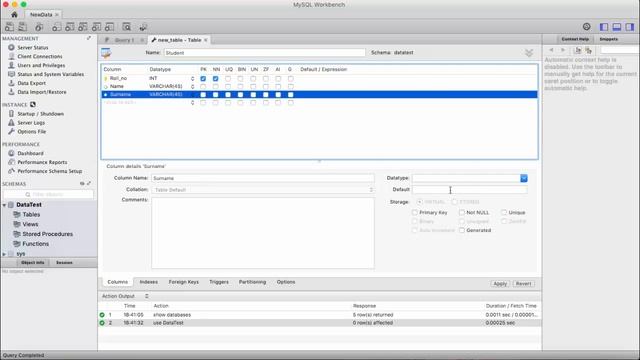The image size is (640, 360).
Task: Click the Comments text area
Action: [x=263, y=233]
